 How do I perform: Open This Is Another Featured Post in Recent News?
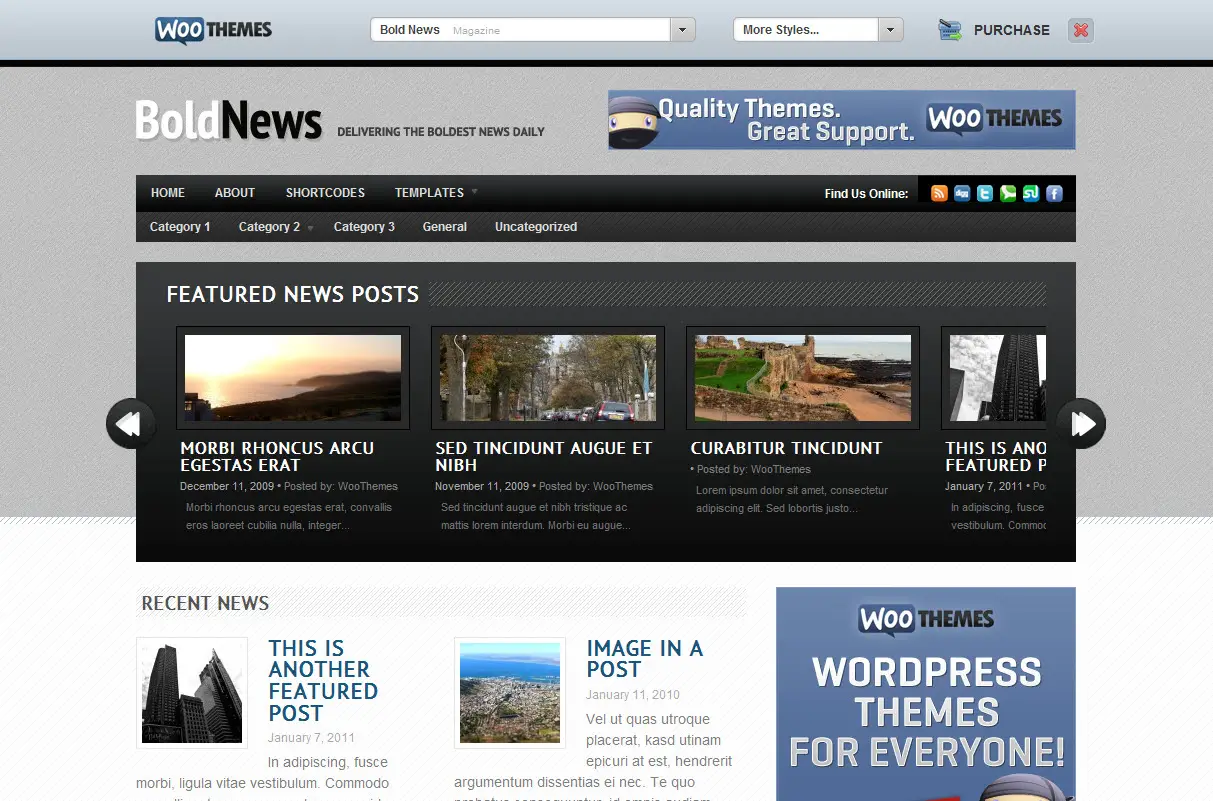coord(323,680)
